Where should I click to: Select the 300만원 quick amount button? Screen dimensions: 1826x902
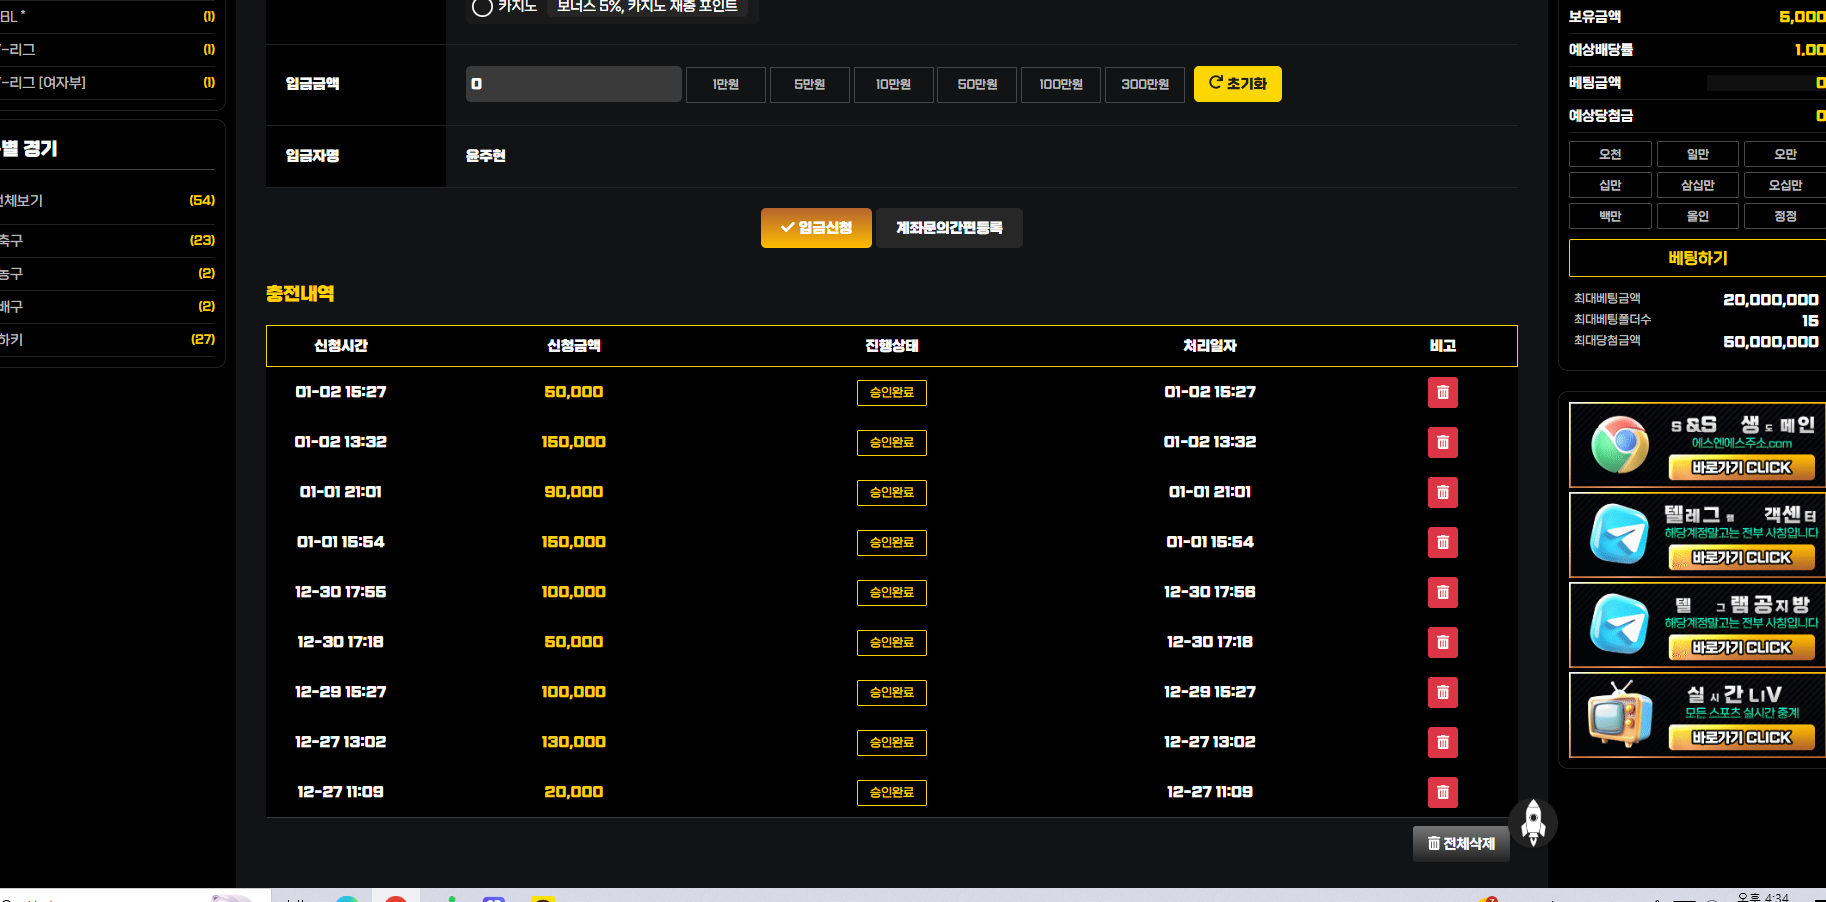coord(1144,85)
